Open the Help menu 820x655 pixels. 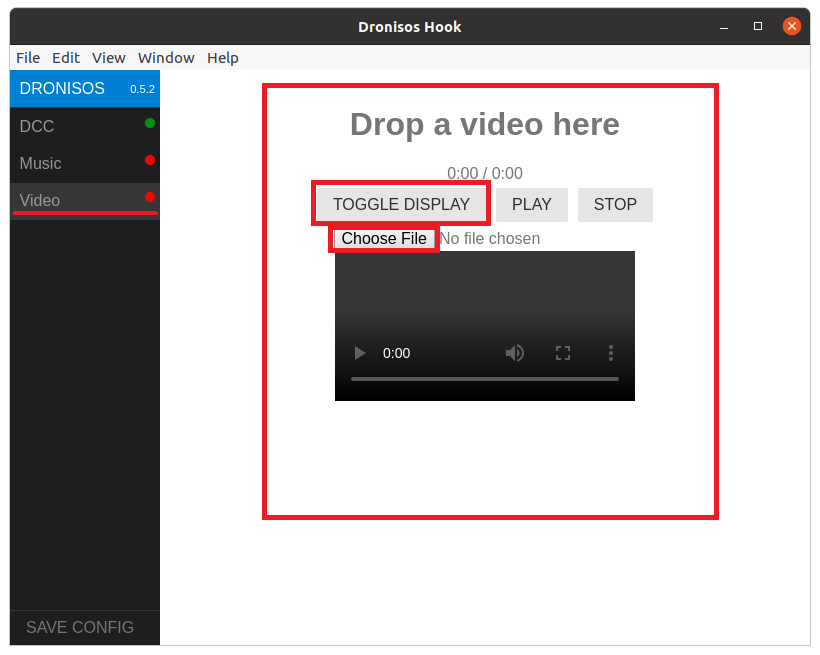[222, 57]
